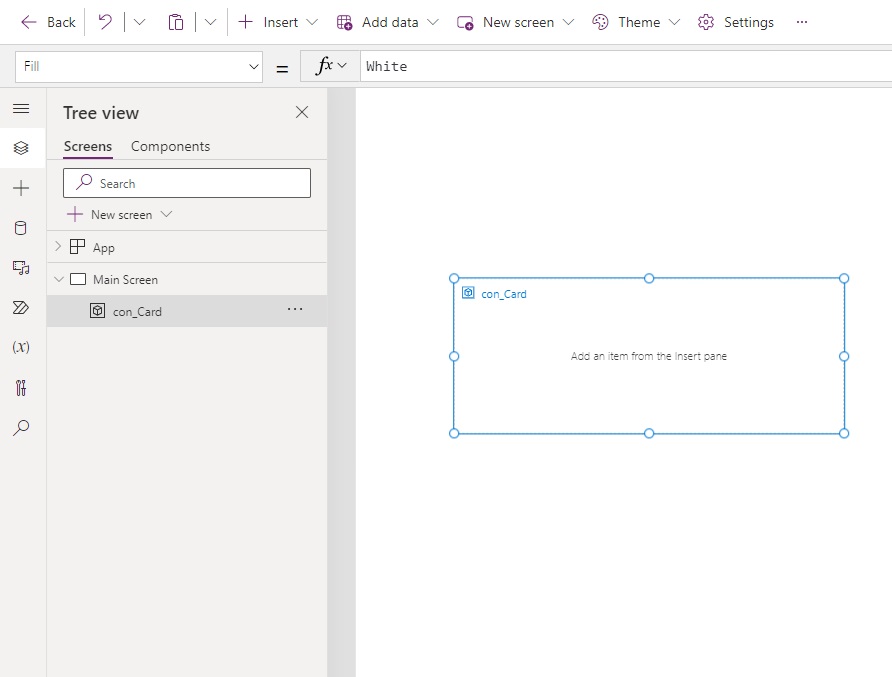Open the Variables (x) icon in sidebar
Image resolution: width=892 pixels, height=677 pixels.
coord(21,347)
